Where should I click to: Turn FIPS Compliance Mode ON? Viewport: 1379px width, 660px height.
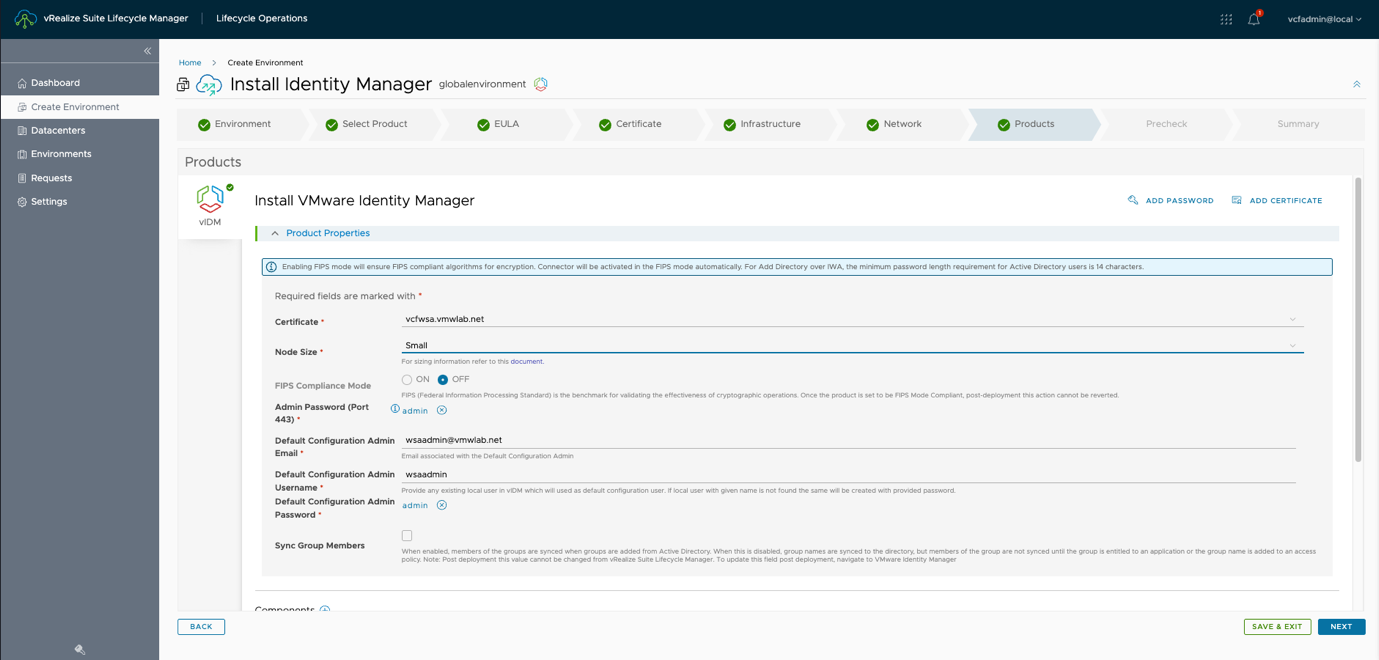pyautogui.click(x=407, y=380)
